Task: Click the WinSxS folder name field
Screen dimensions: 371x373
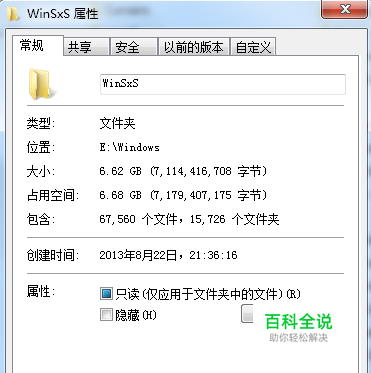Action: click(223, 84)
